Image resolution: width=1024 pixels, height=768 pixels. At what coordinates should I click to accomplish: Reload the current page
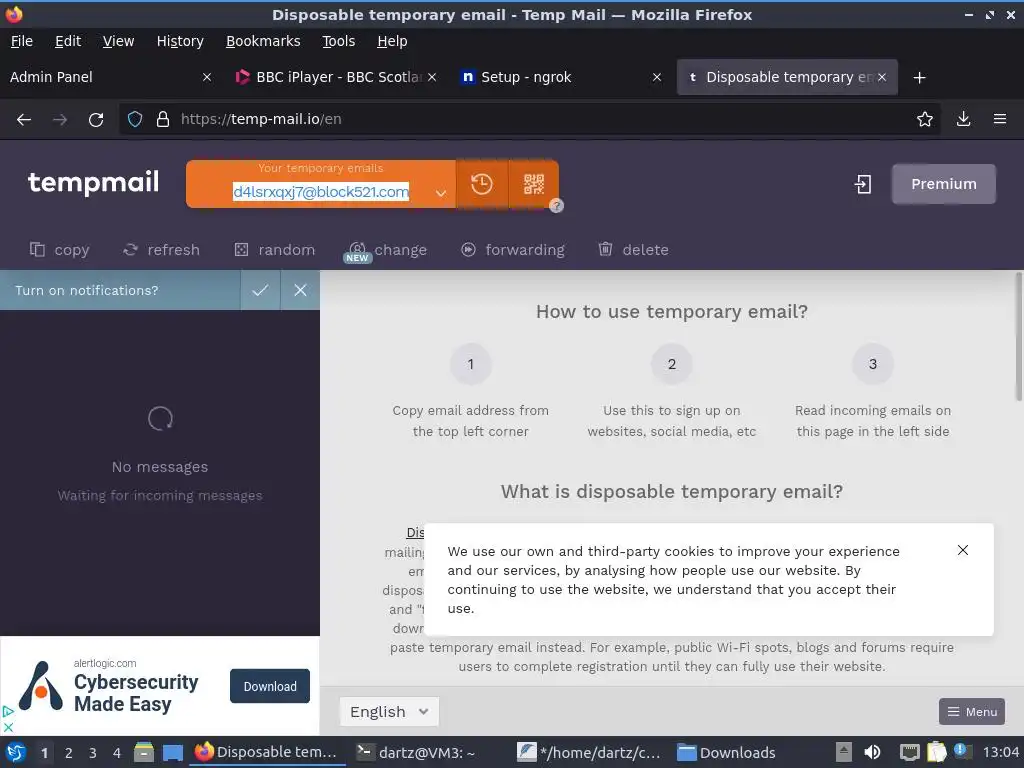(x=96, y=120)
